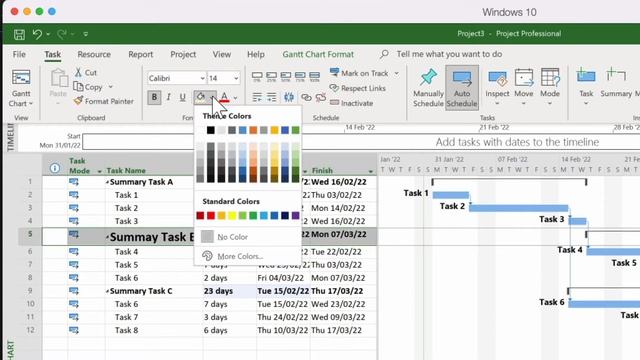Click the Move task icon
The image size is (640, 360).
point(524,78)
